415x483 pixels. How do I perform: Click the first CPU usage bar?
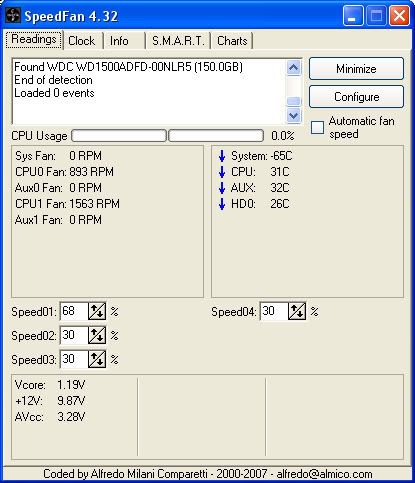tap(119, 136)
